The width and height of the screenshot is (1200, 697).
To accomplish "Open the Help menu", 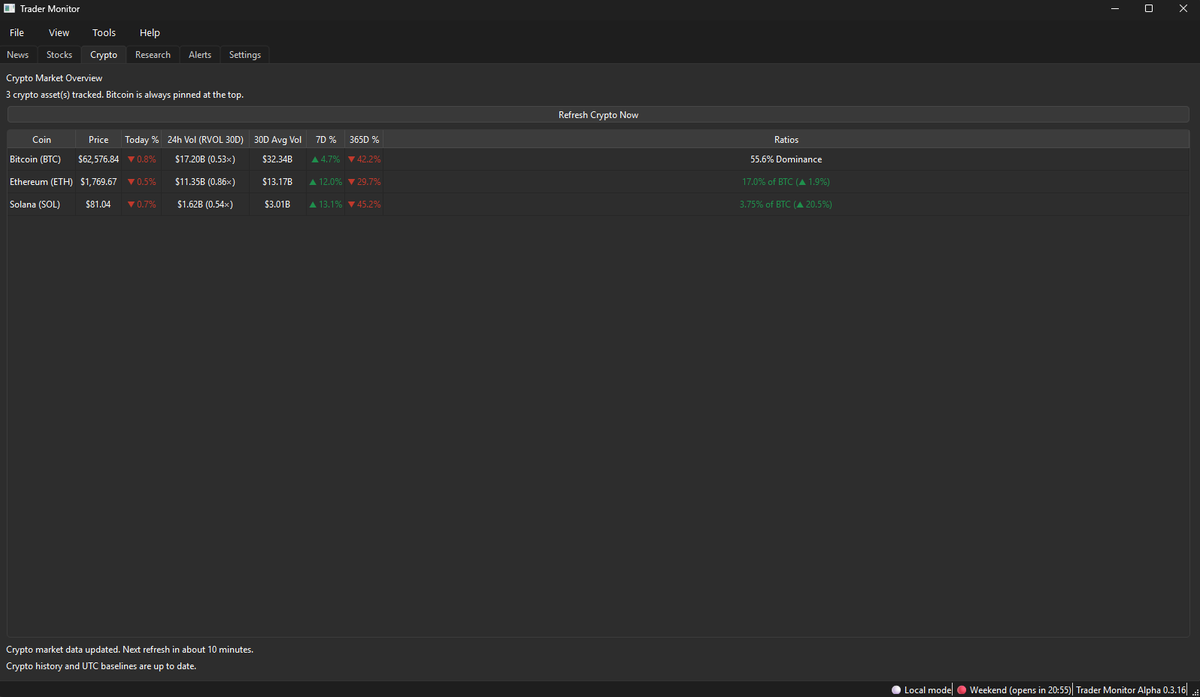I will (150, 33).
